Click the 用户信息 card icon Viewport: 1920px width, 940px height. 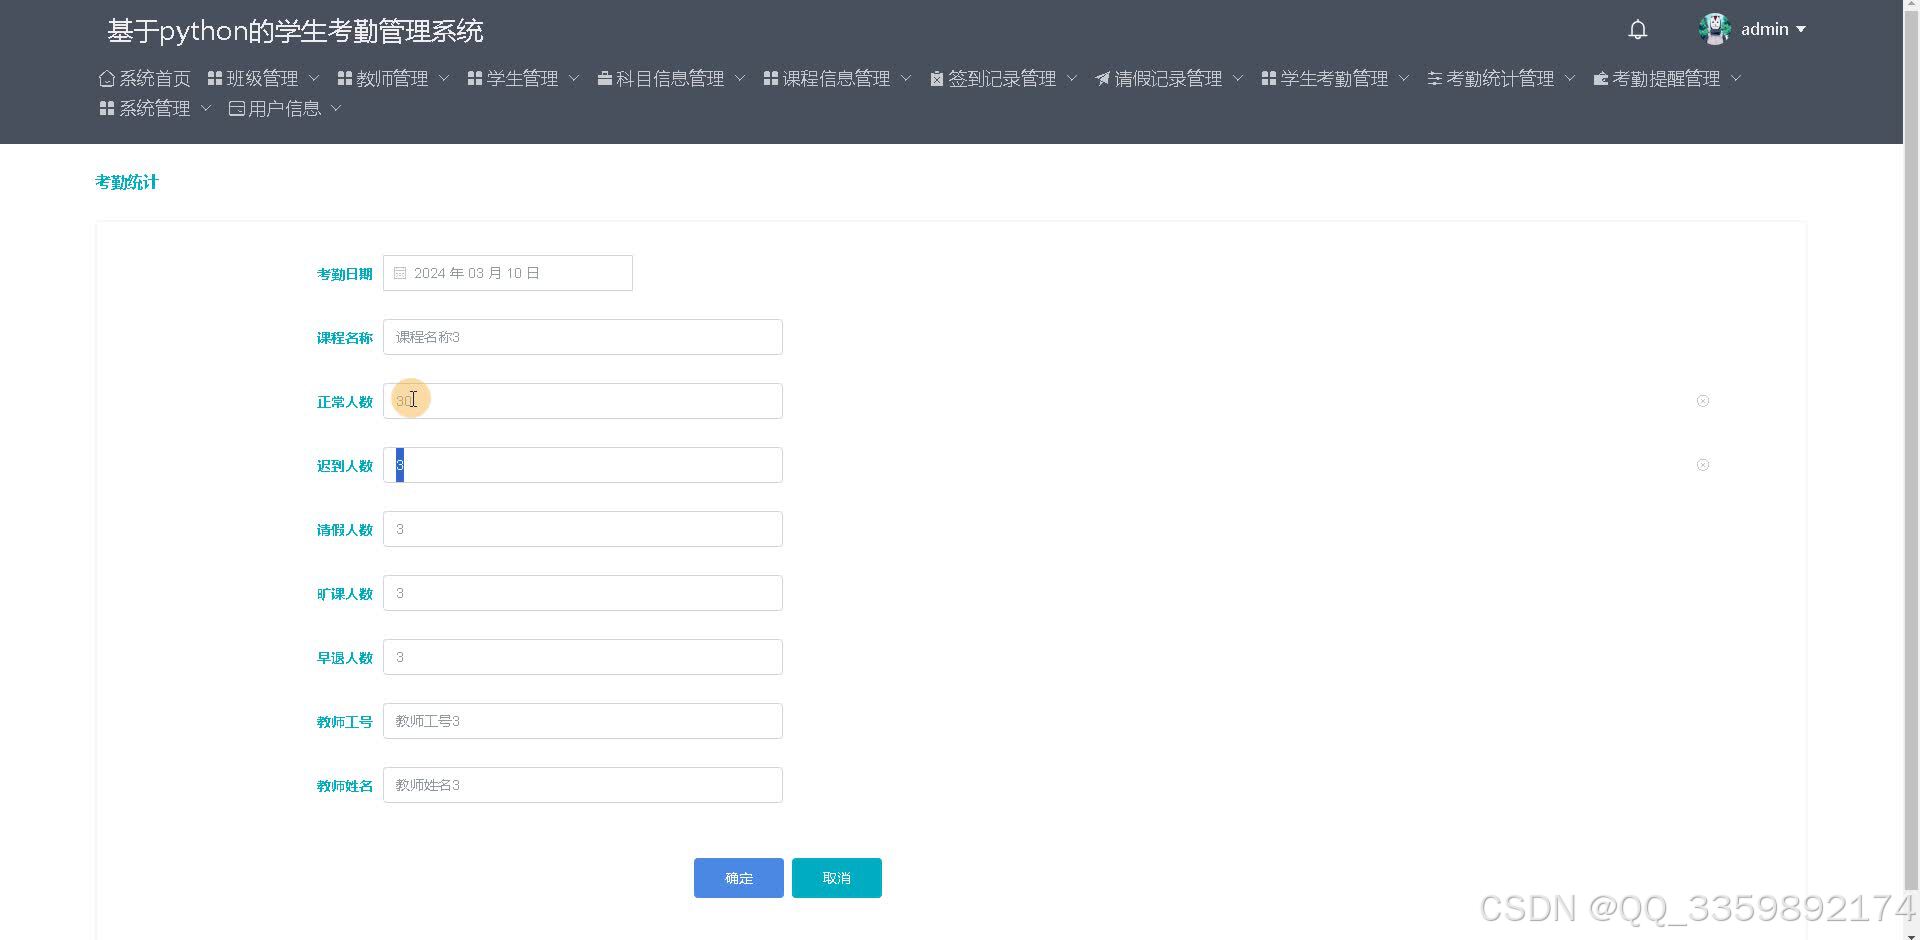click(237, 108)
